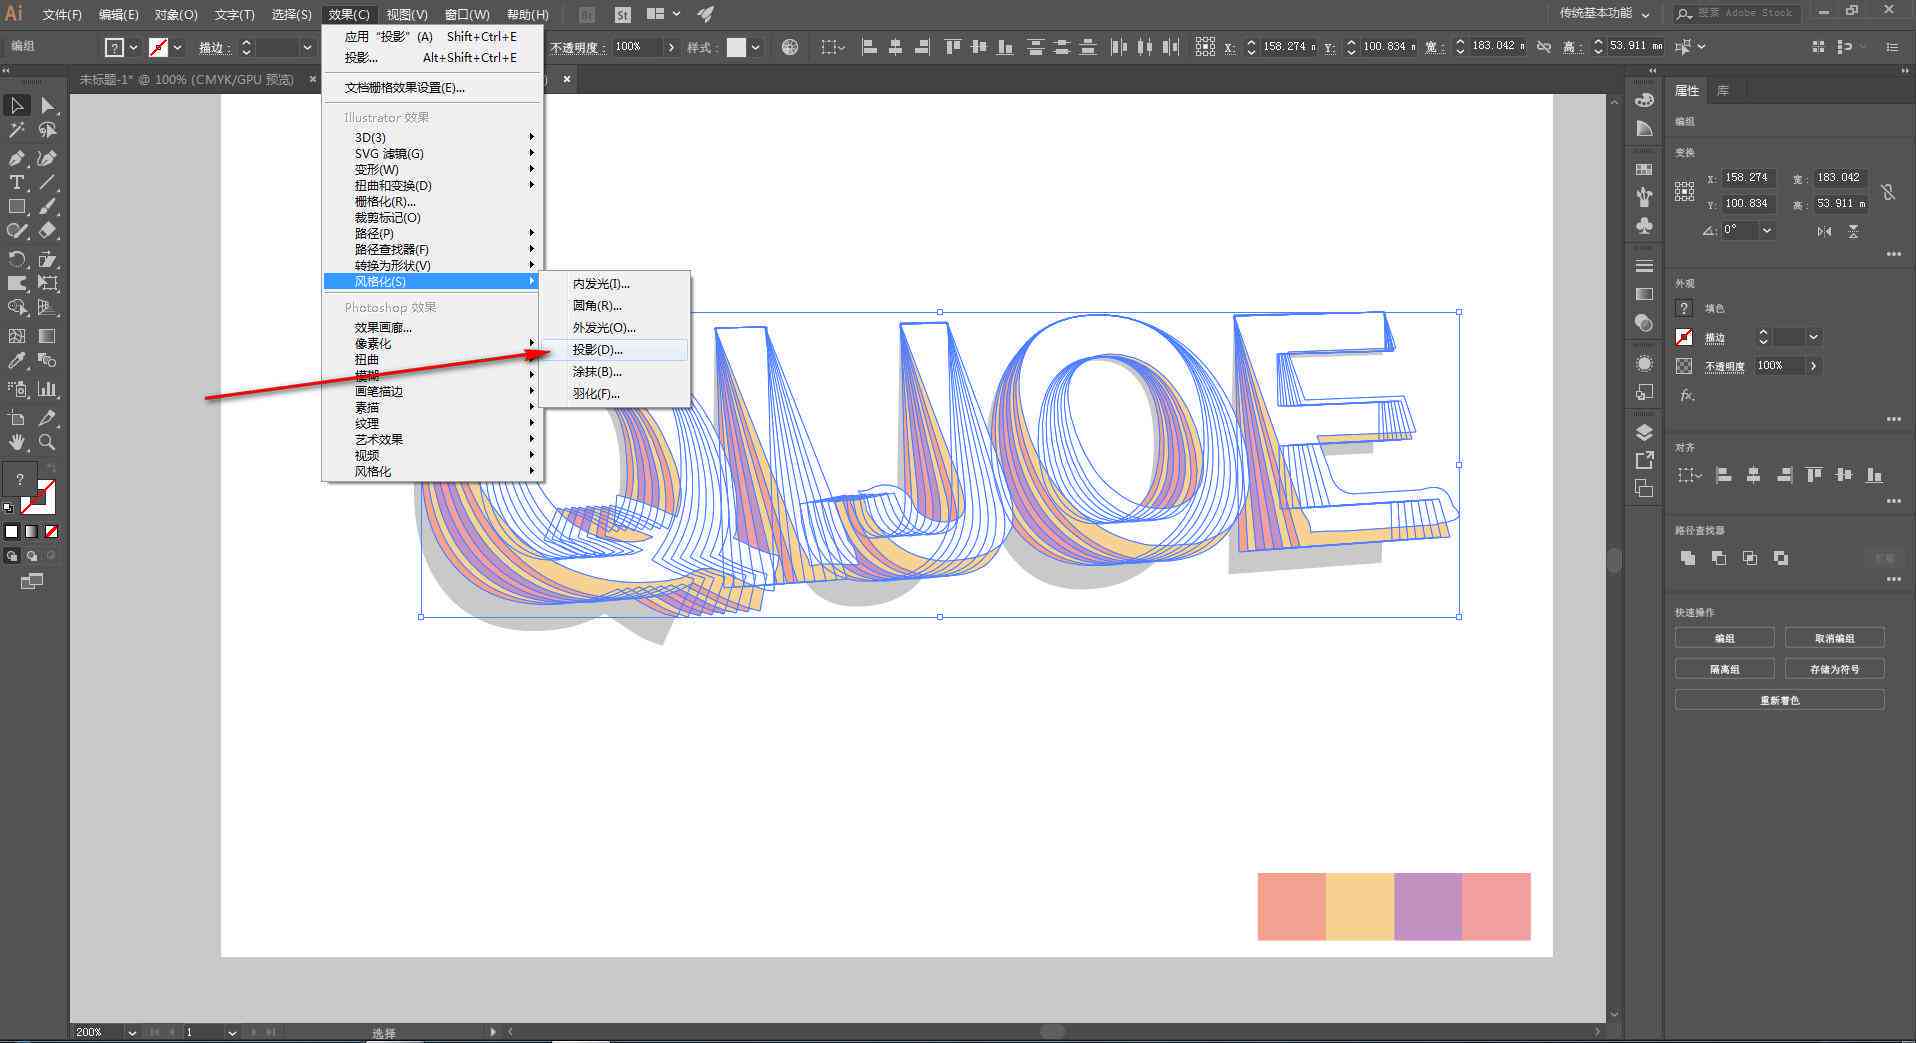Click the yellow swatch on the artboard

click(x=1360, y=907)
